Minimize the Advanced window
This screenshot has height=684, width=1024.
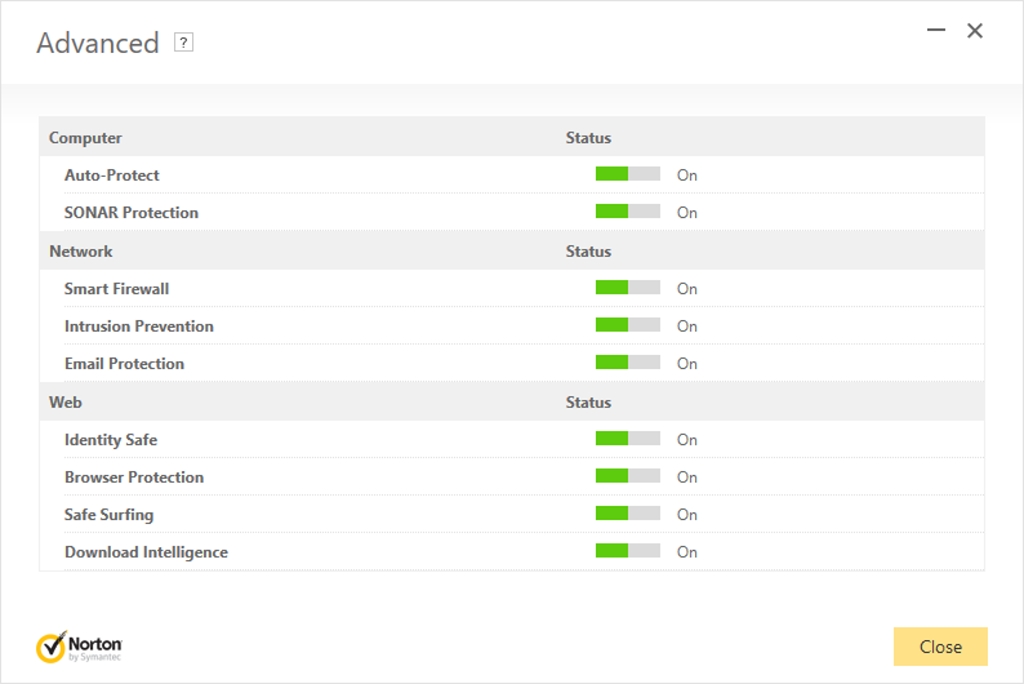pyautogui.click(x=936, y=31)
